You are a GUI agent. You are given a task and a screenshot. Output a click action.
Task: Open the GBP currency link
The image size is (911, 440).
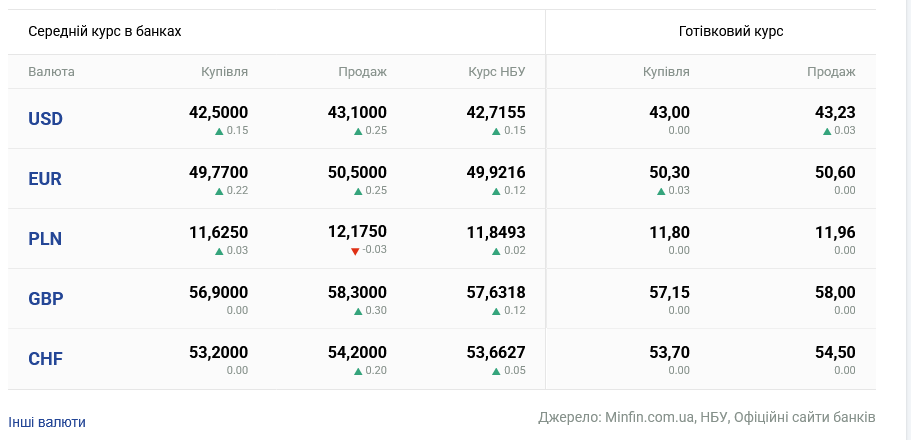point(45,299)
